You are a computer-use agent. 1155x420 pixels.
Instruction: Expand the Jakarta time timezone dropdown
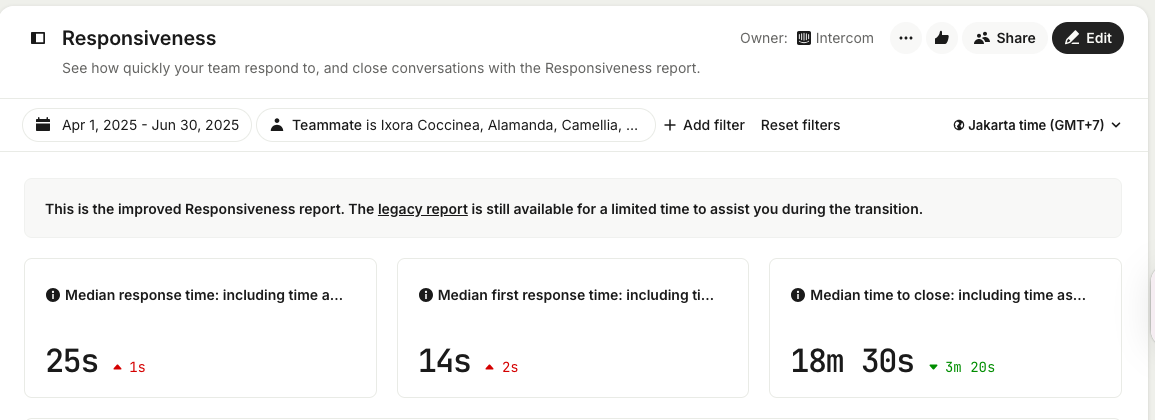[x=1037, y=125]
